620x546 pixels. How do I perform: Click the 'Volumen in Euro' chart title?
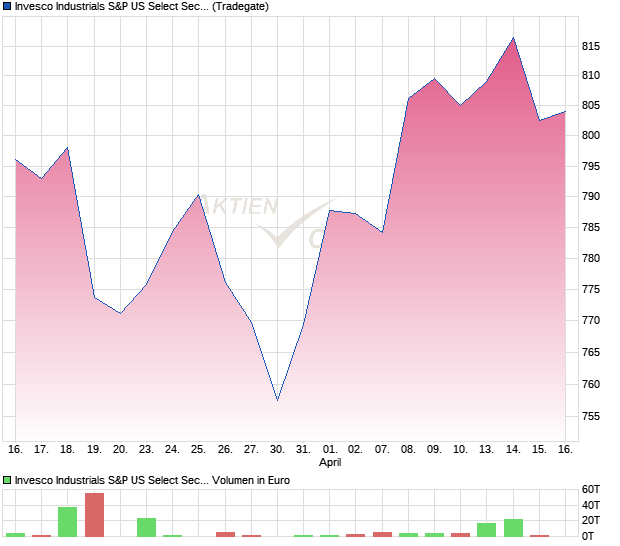tap(152, 480)
